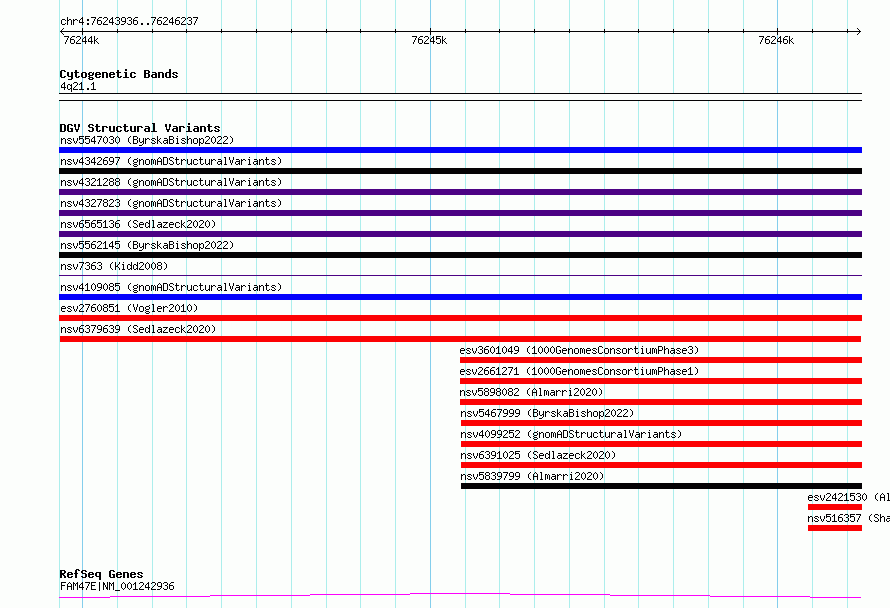Click the nsv516357 variant label
The height and width of the screenshot is (608, 890).
(x=849, y=518)
